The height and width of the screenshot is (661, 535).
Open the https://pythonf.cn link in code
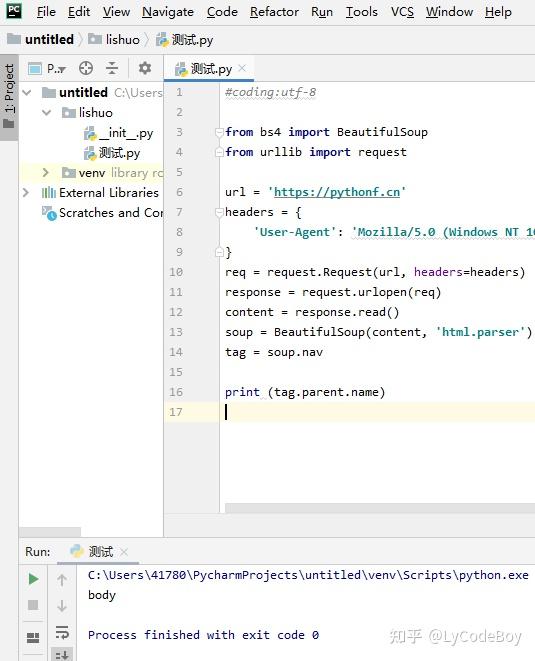pos(337,192)
